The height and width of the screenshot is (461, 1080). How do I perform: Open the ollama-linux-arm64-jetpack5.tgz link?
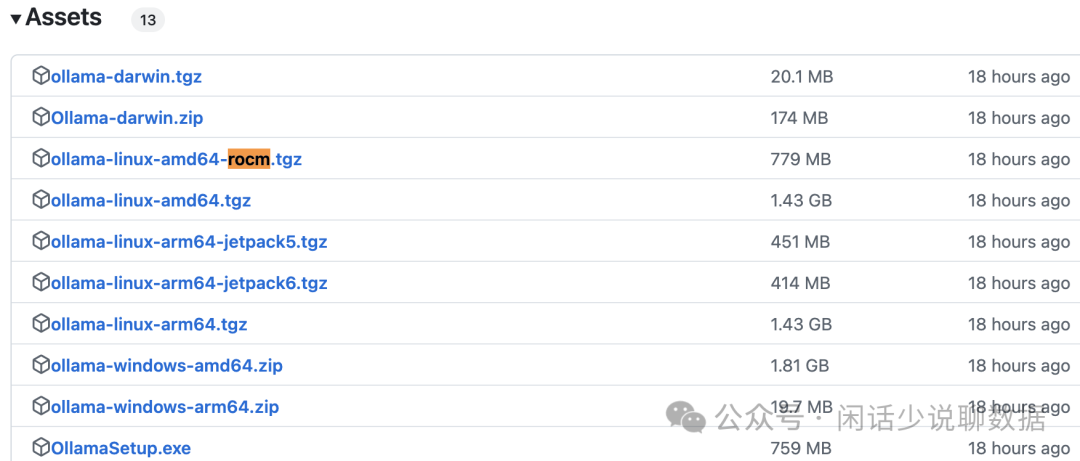(x=189, y=242)
